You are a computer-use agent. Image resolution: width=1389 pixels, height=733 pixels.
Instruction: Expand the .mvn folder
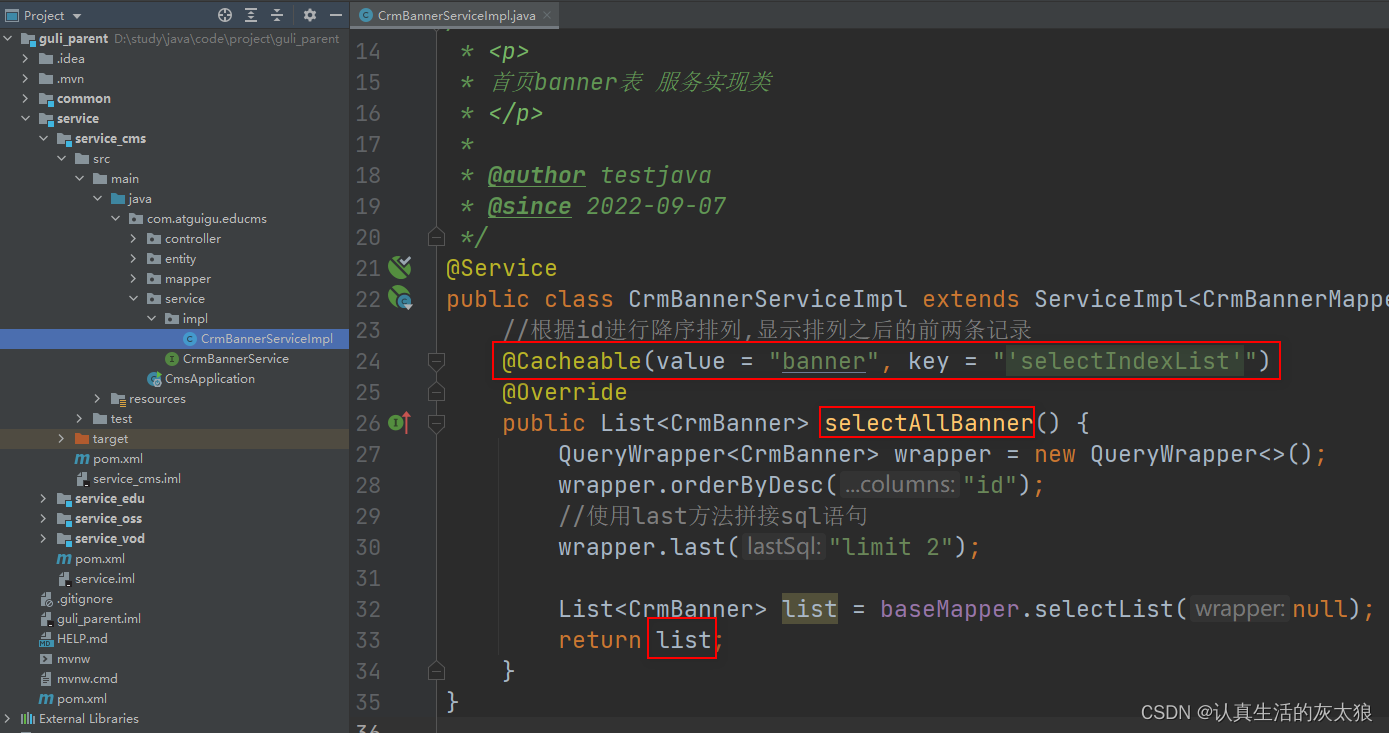25,78
